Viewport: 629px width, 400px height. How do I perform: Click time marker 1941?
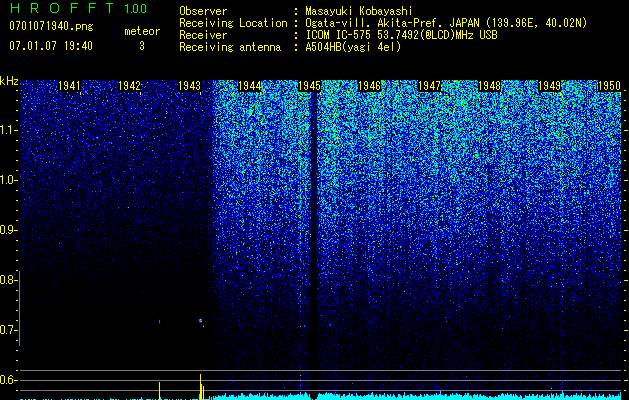tap(69, 86)
